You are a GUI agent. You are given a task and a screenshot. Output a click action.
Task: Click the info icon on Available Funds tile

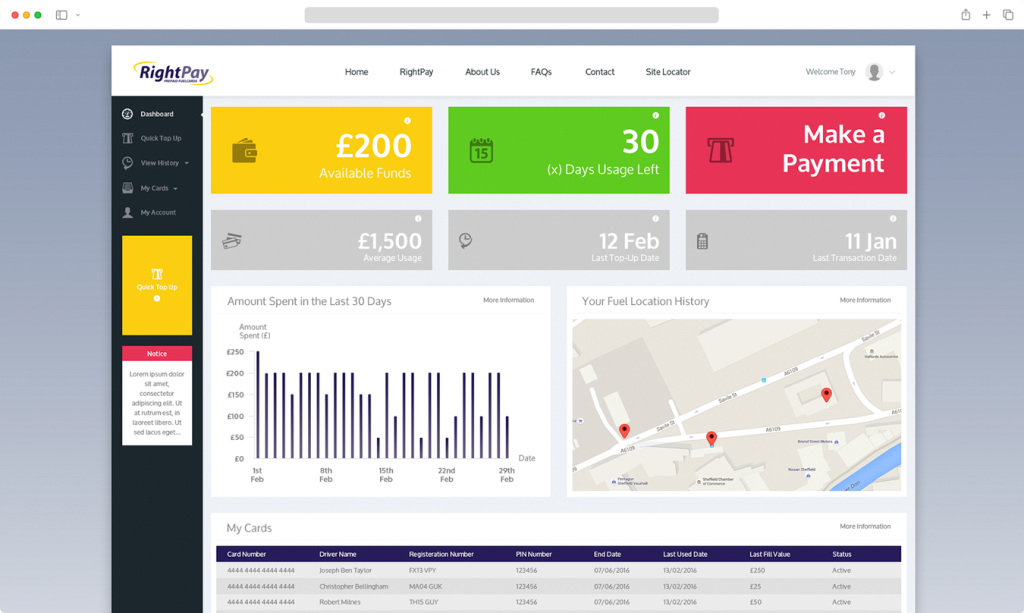pyautogui.click(x=407, y=121)
